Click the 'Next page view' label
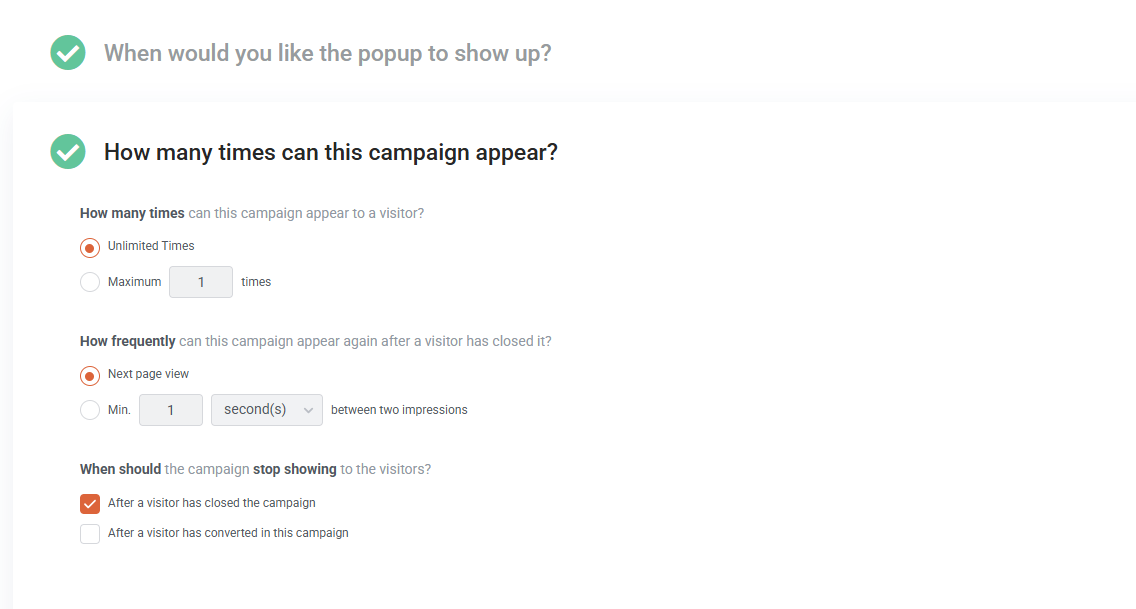This screenshot has height=609, width=1136. [x=148, y=374]
